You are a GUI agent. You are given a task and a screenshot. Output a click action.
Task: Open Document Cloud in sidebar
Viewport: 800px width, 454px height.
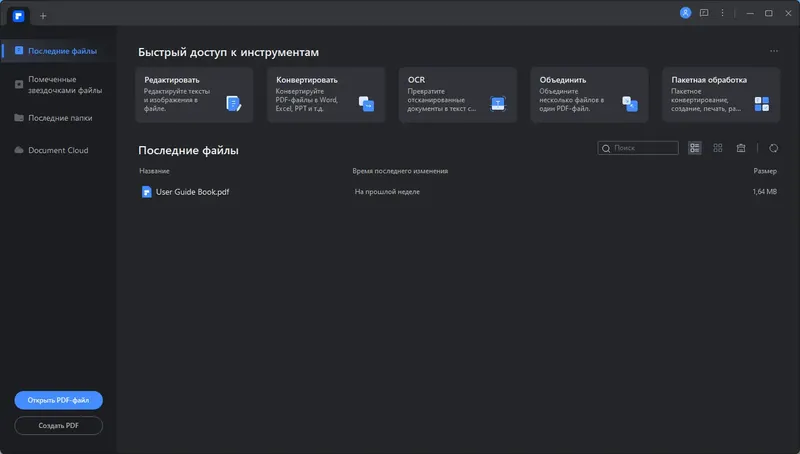57,150
